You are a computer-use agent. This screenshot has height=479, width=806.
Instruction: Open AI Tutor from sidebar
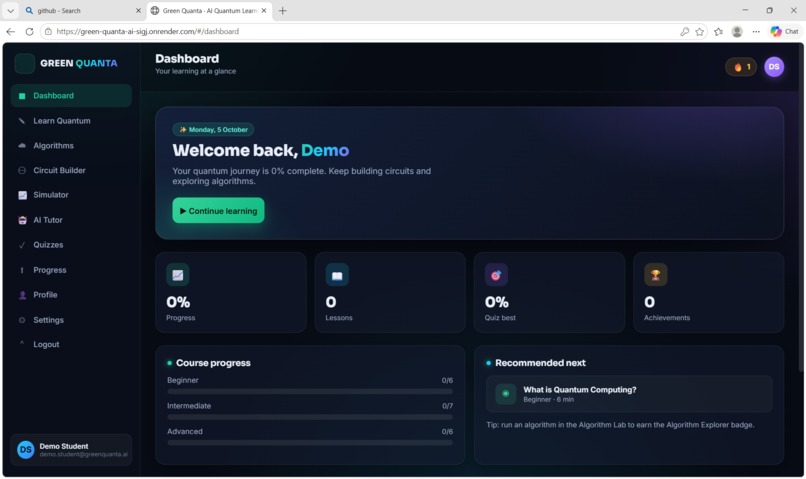[71, 220]
